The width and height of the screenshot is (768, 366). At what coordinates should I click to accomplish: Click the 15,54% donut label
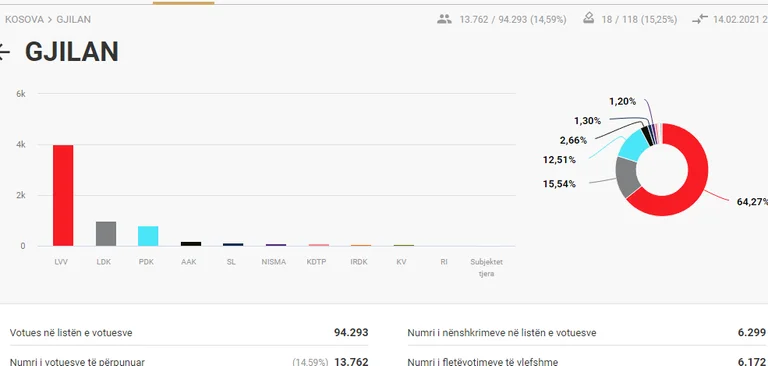(559, 184)
